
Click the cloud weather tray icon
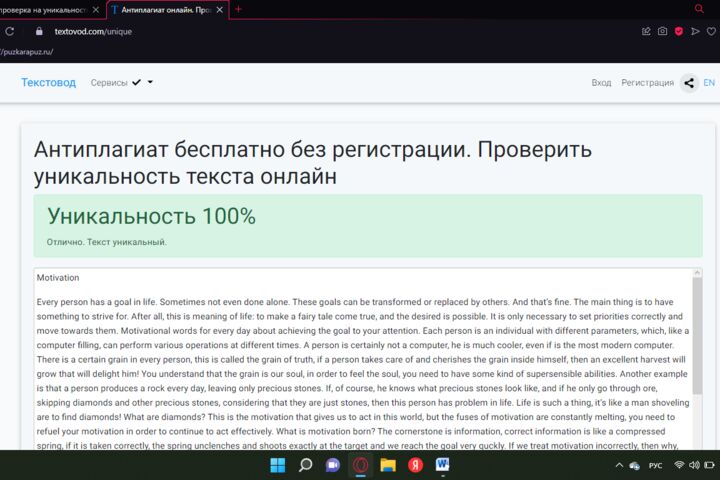tap(635, 466)
